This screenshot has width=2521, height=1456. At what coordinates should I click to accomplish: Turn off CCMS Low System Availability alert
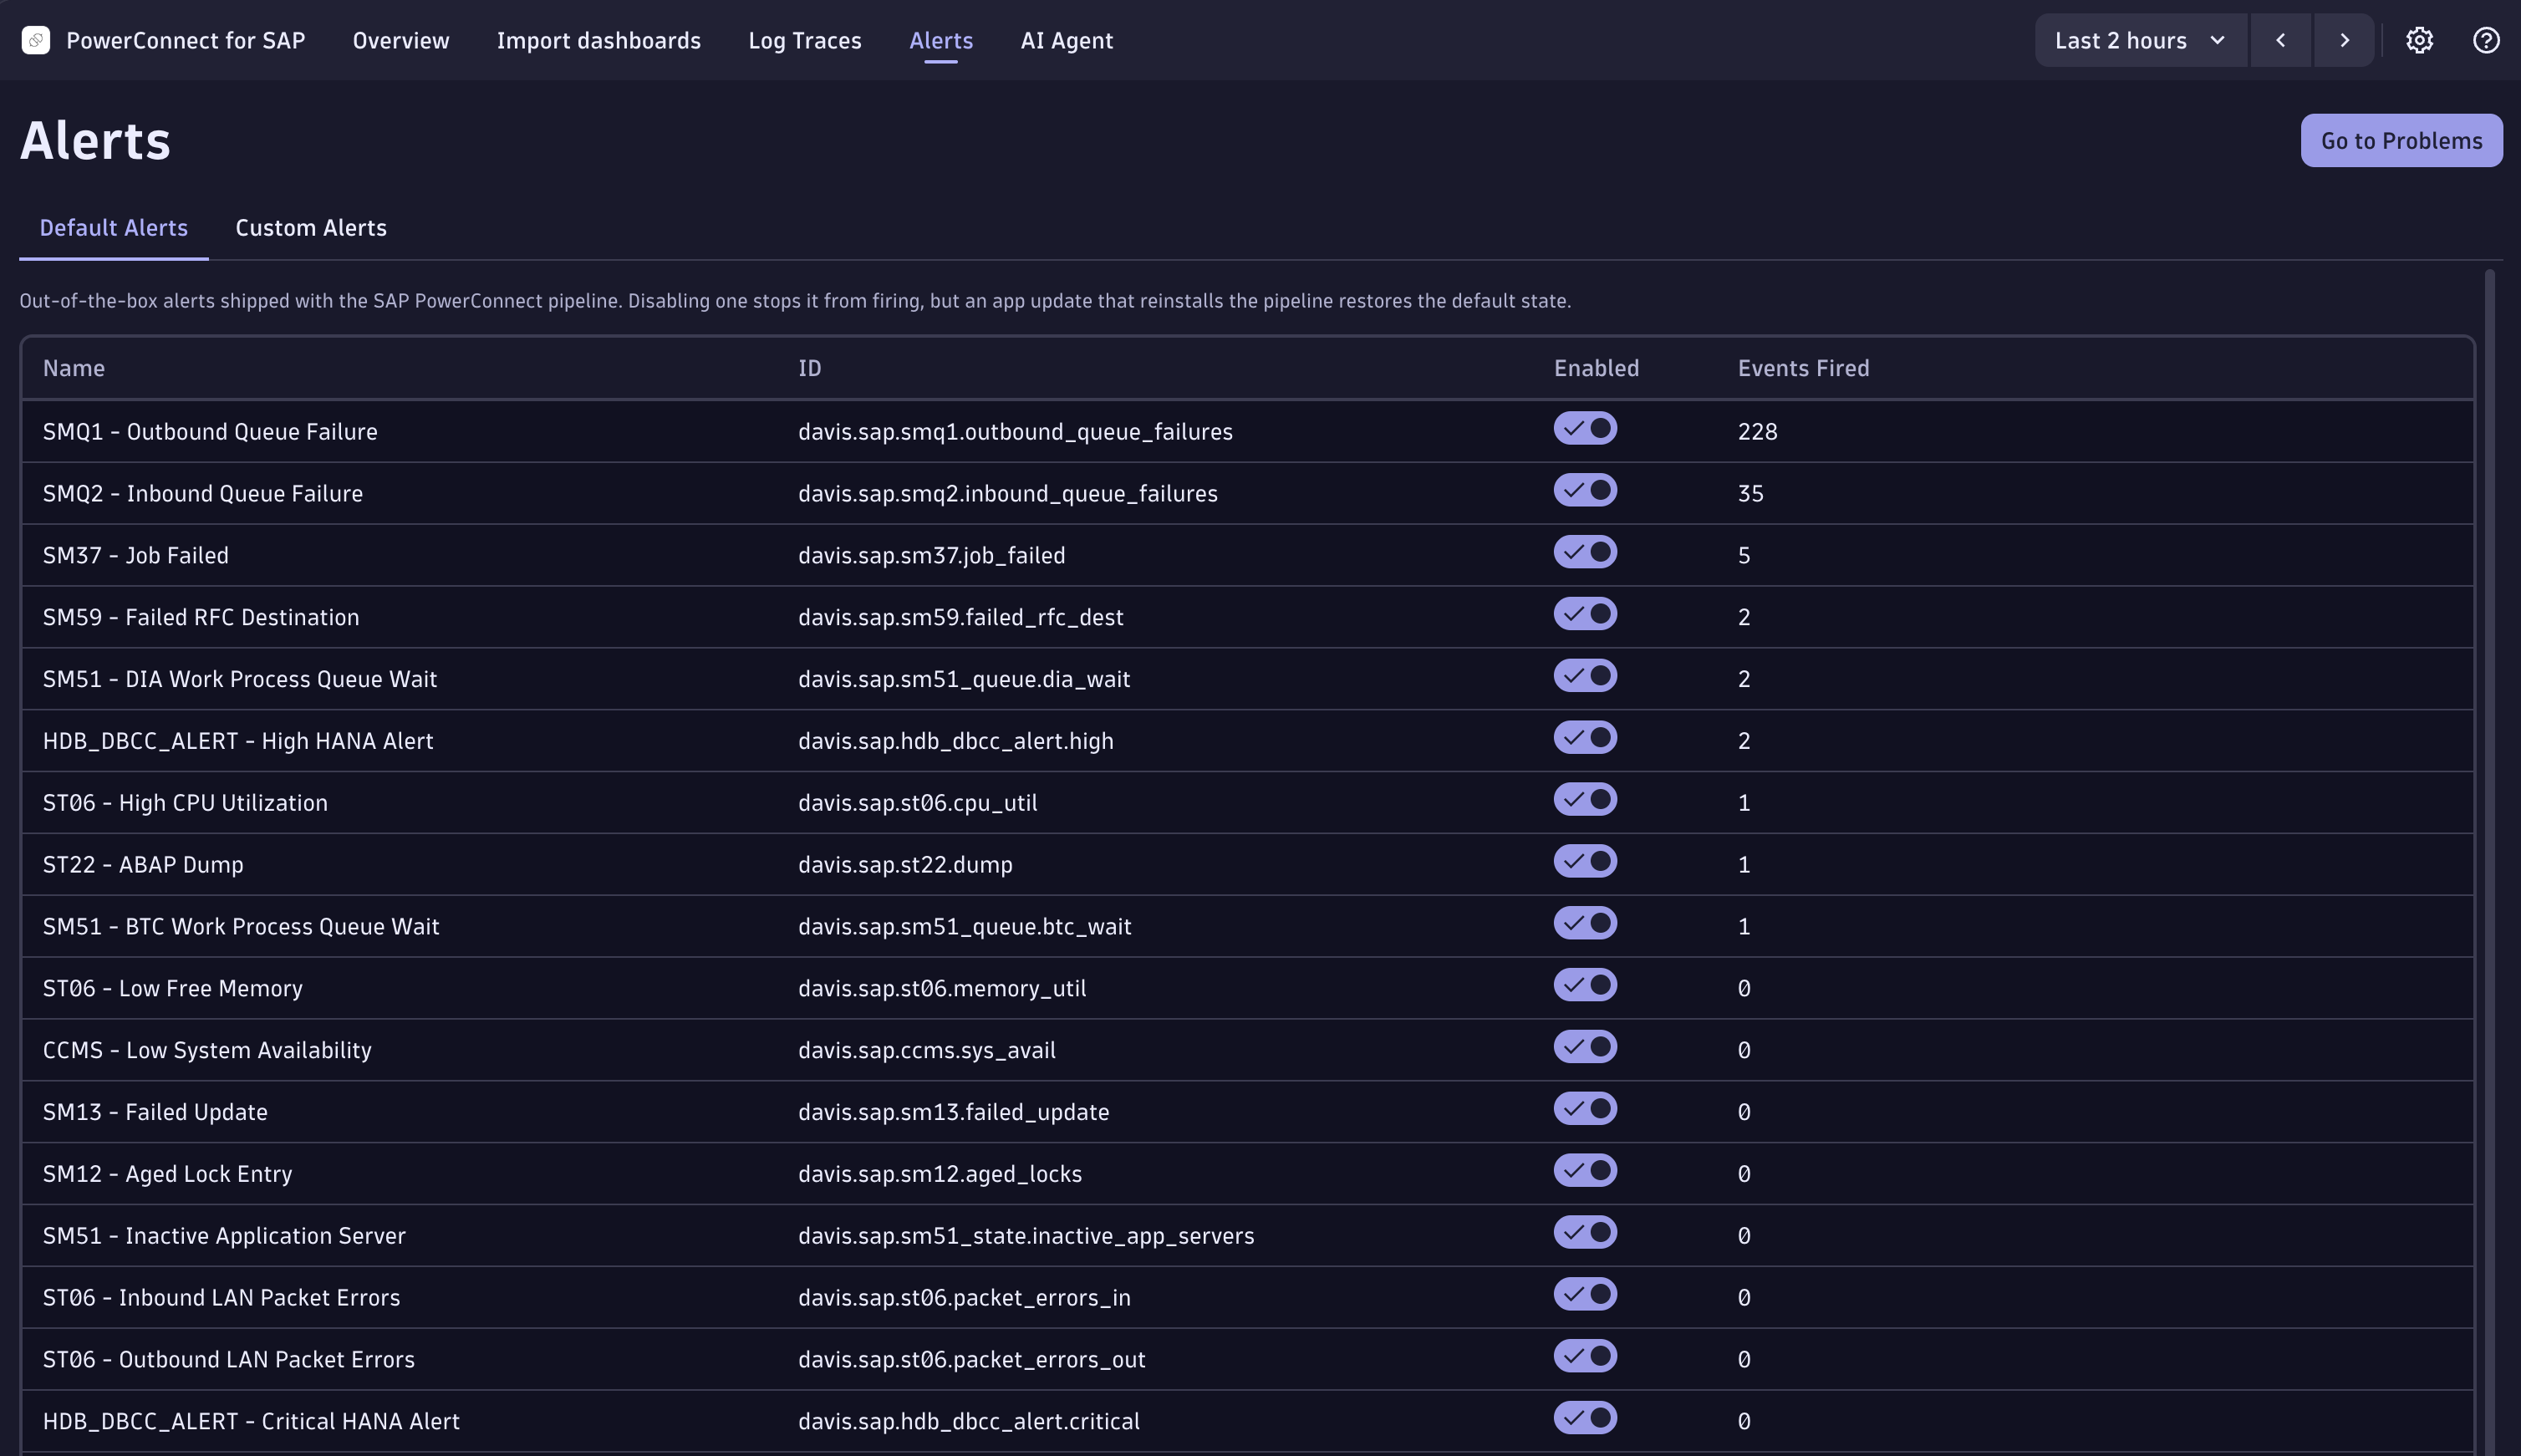pyautogui.click(x=1585, y=1047)
